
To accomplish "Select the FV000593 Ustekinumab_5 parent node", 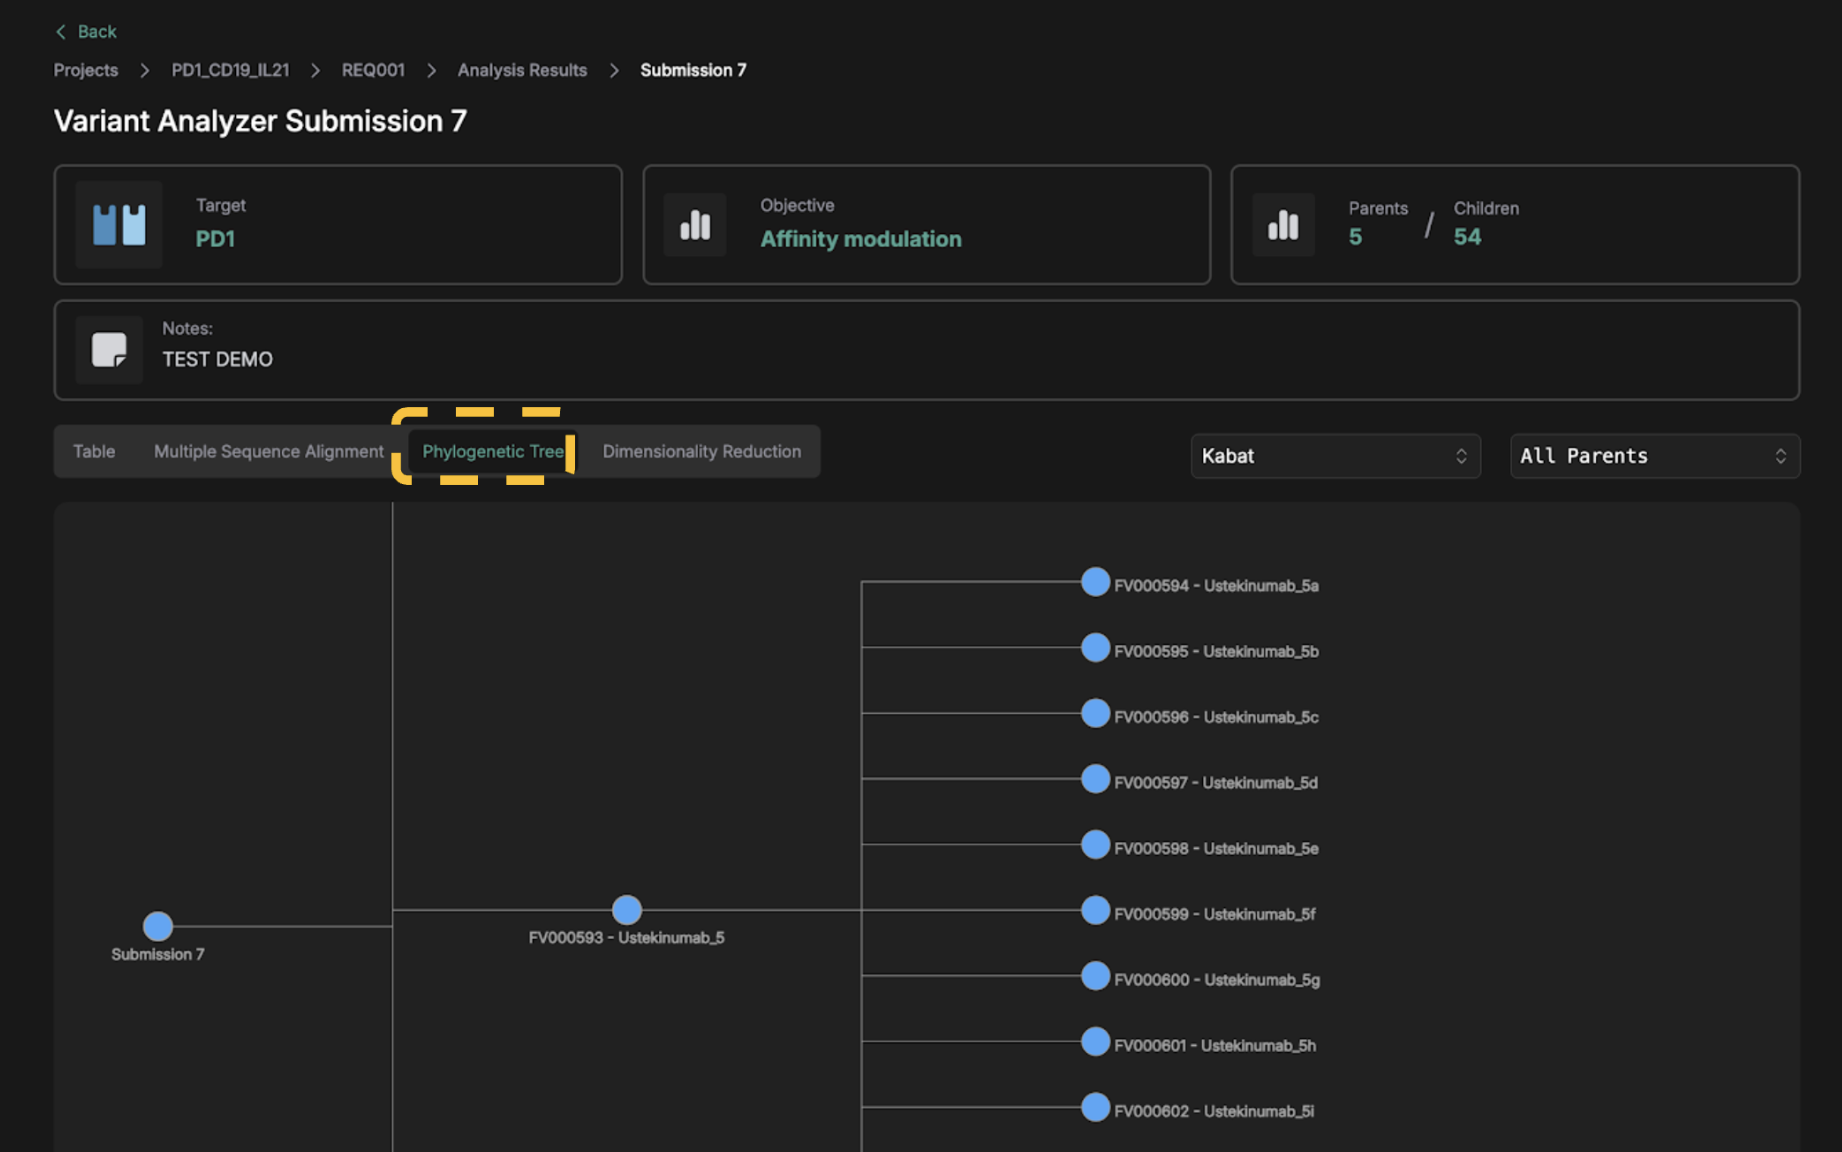I will click(x=627, y=910).
